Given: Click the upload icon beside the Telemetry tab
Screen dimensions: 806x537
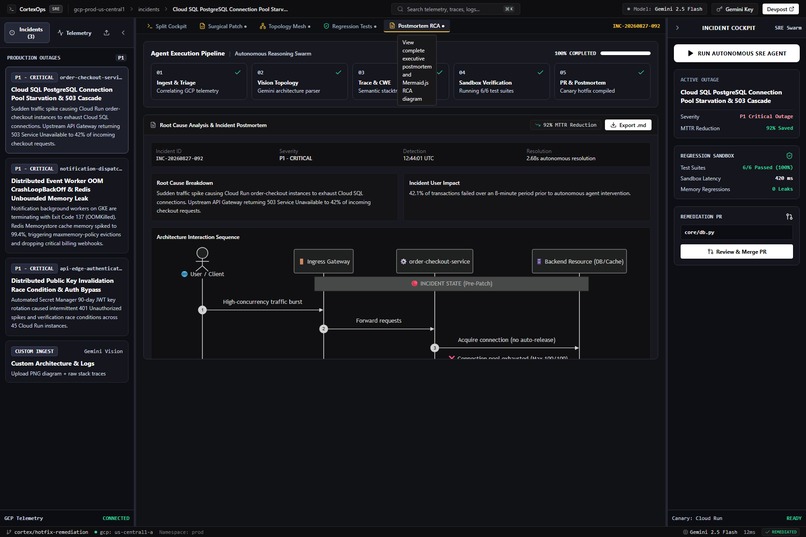Looking at the screenshot, I should tap(106, 33).
